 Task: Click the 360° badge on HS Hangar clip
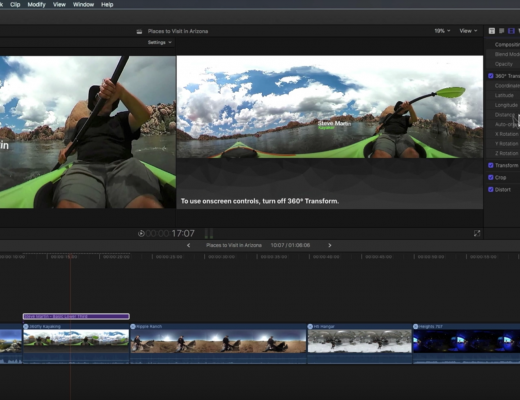click(x=310, y=326)
